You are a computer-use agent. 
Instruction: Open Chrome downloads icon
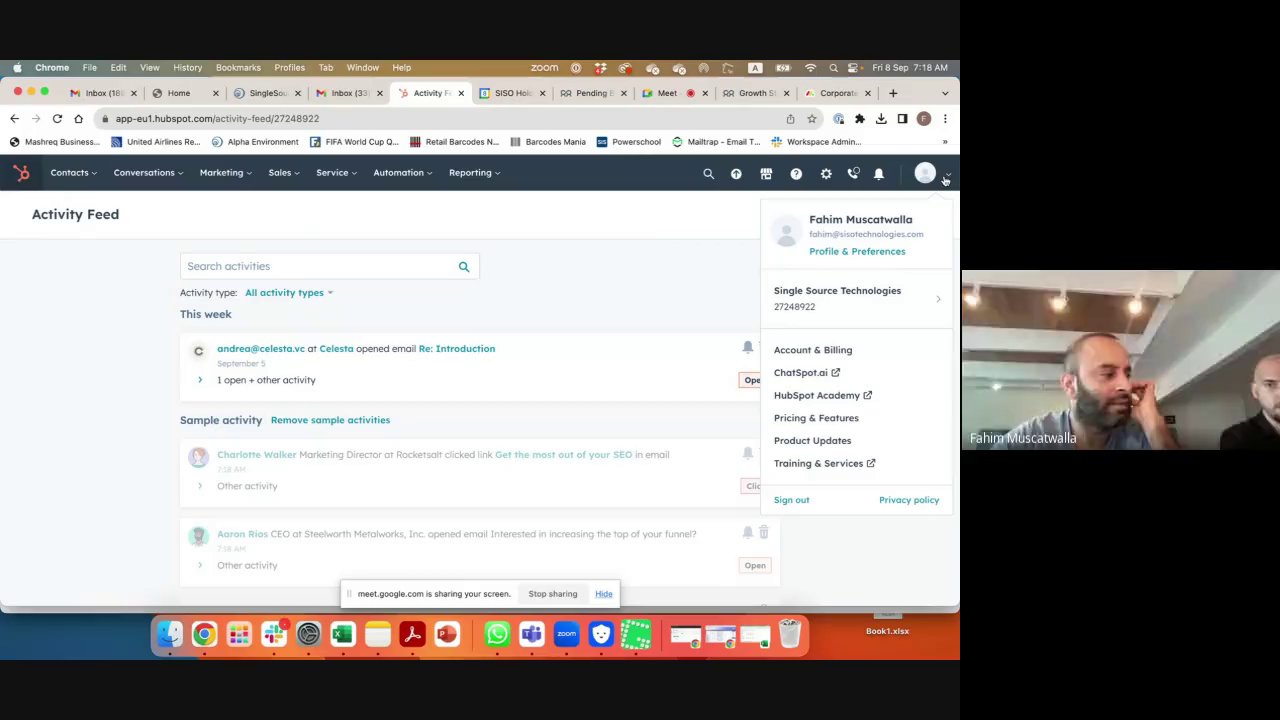pos(881,118)
